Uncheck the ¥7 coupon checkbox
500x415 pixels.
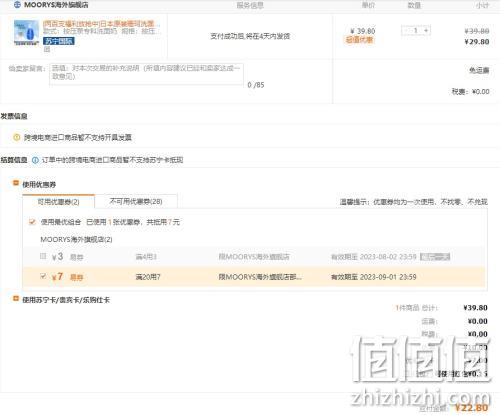click(x=43, y=276)
